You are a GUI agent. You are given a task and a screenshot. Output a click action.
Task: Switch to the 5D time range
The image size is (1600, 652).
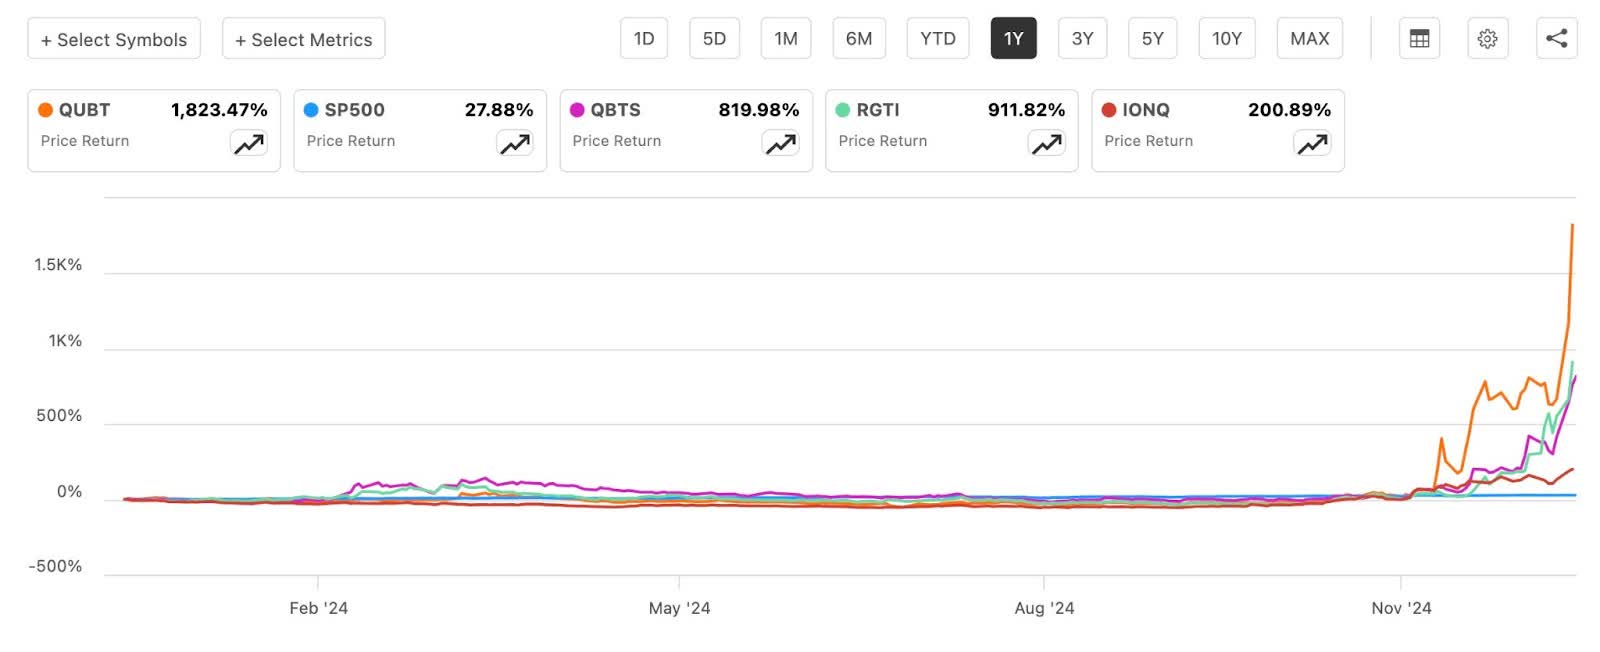[714, 39]
